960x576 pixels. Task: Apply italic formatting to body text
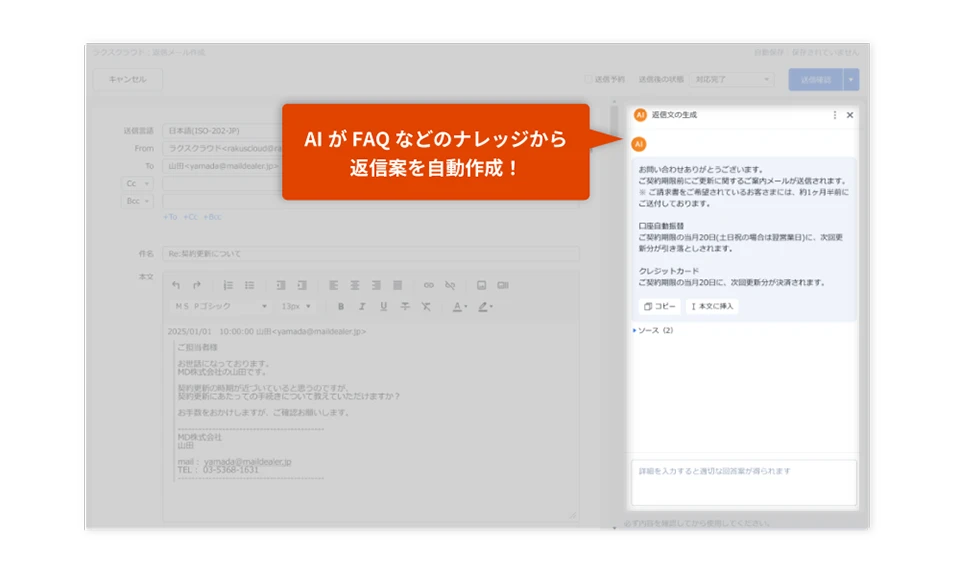[x=362, y=306]
